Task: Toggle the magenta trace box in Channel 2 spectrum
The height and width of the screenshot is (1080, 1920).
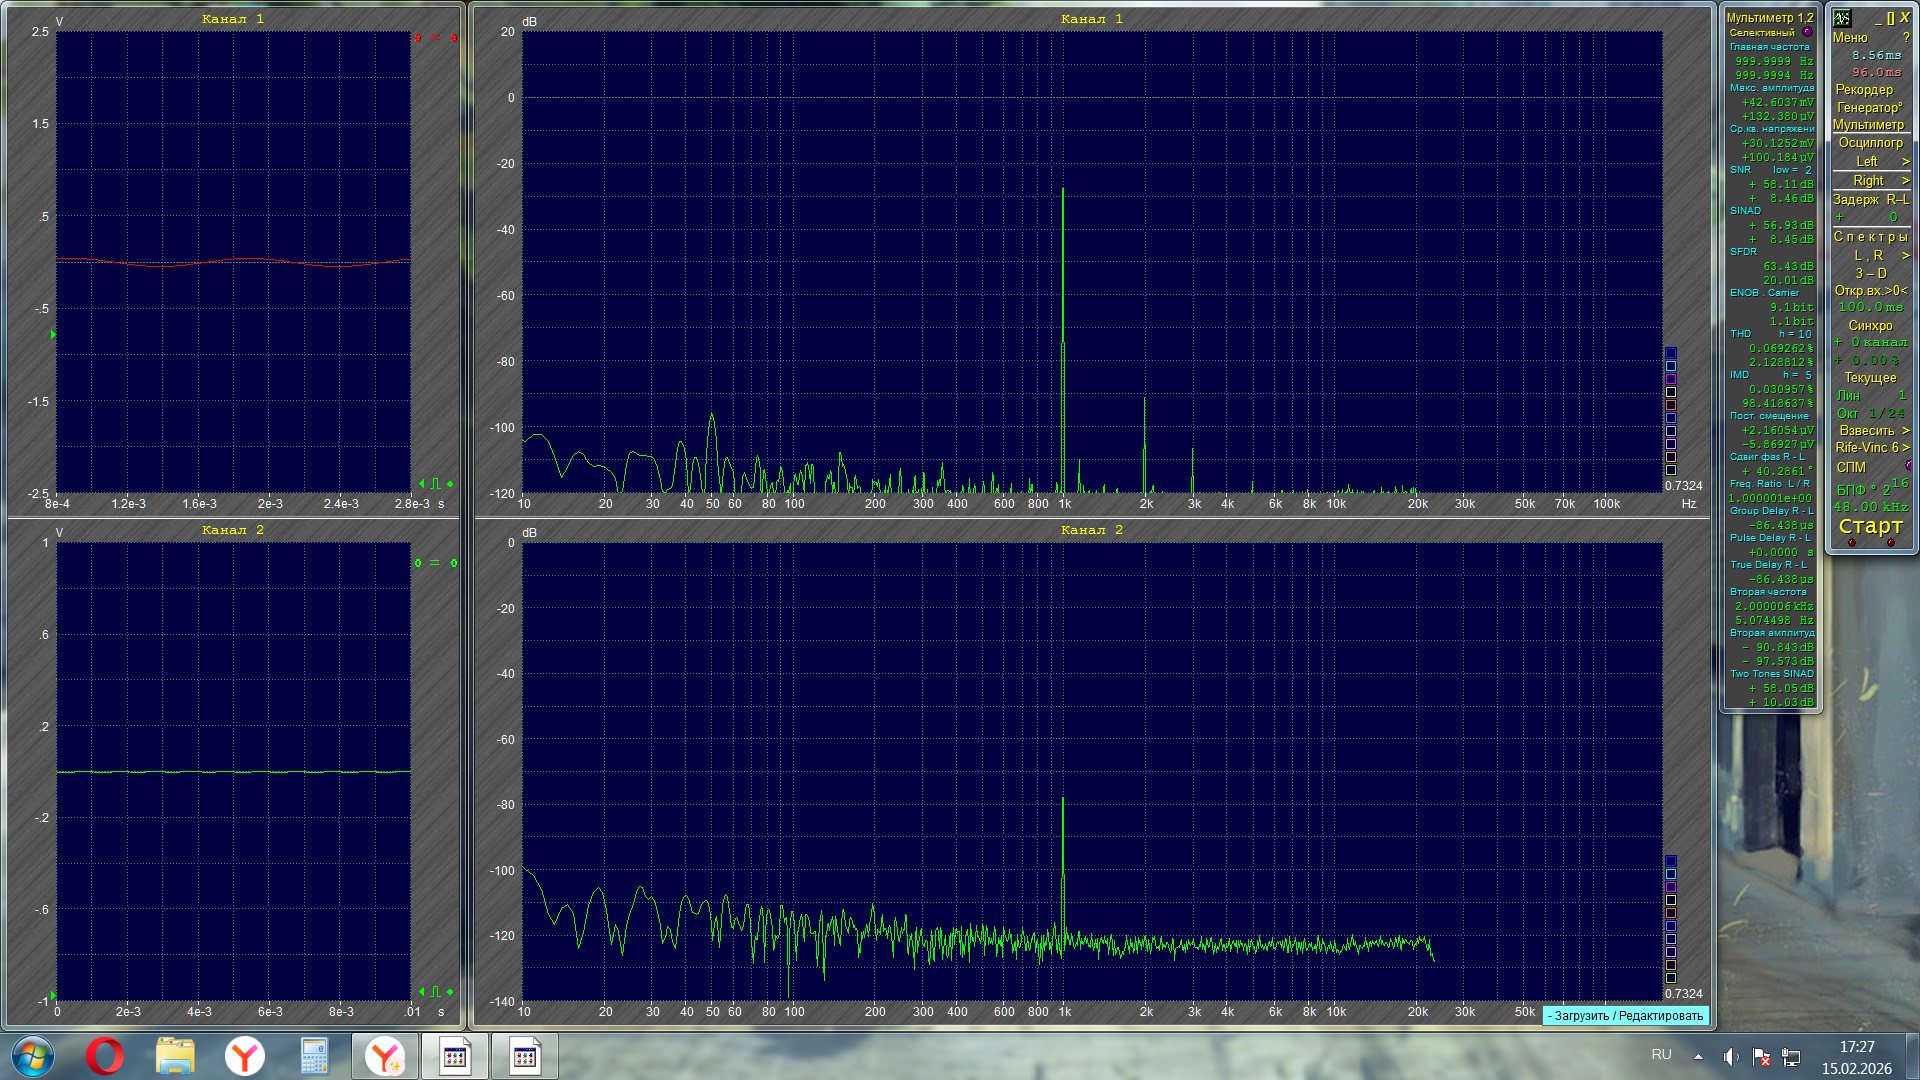Action: (1670, 887)
